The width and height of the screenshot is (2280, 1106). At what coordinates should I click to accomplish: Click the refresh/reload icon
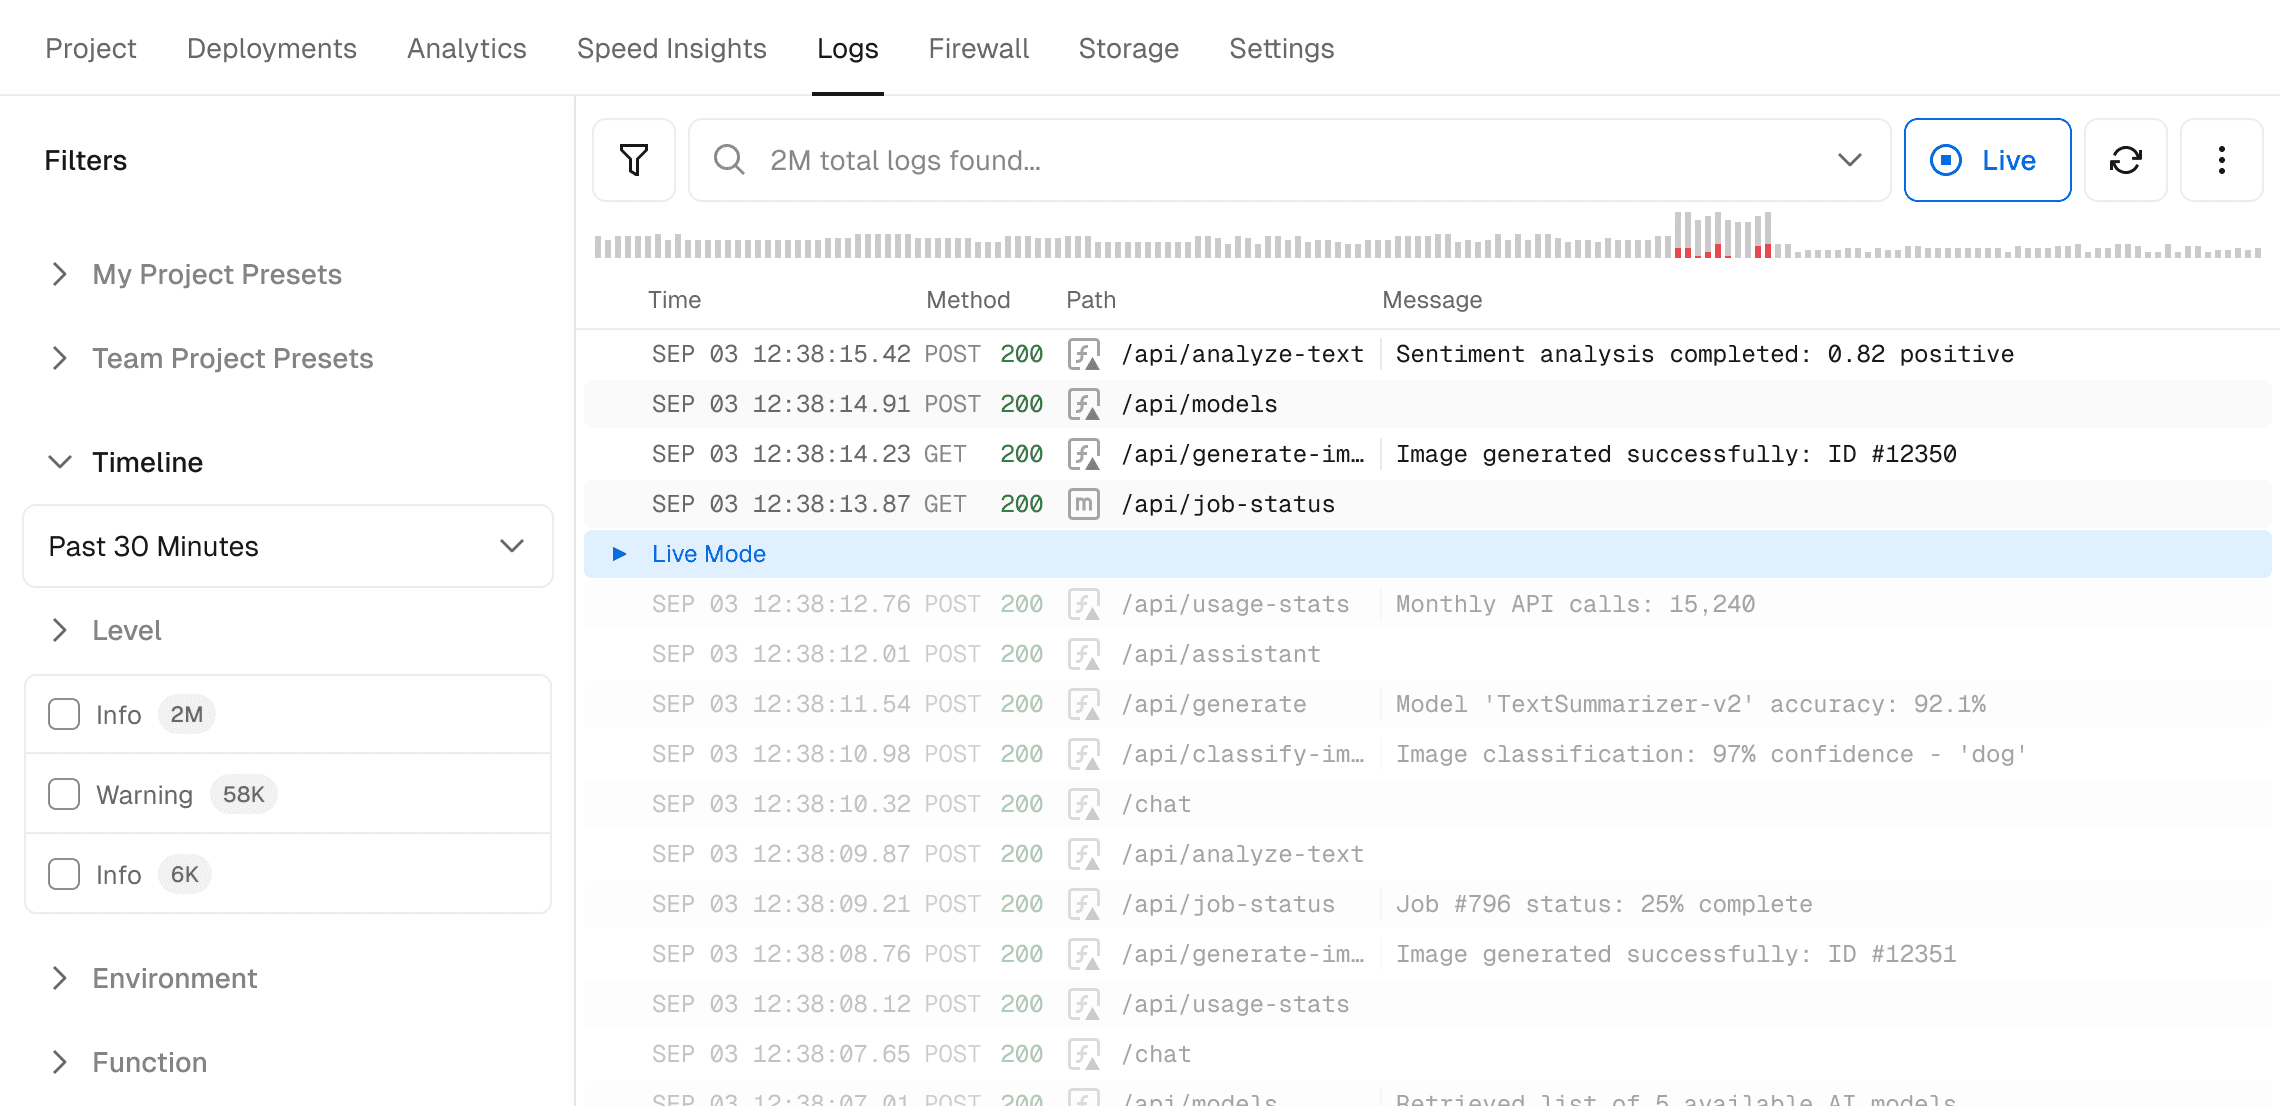tap(2127, 160)
